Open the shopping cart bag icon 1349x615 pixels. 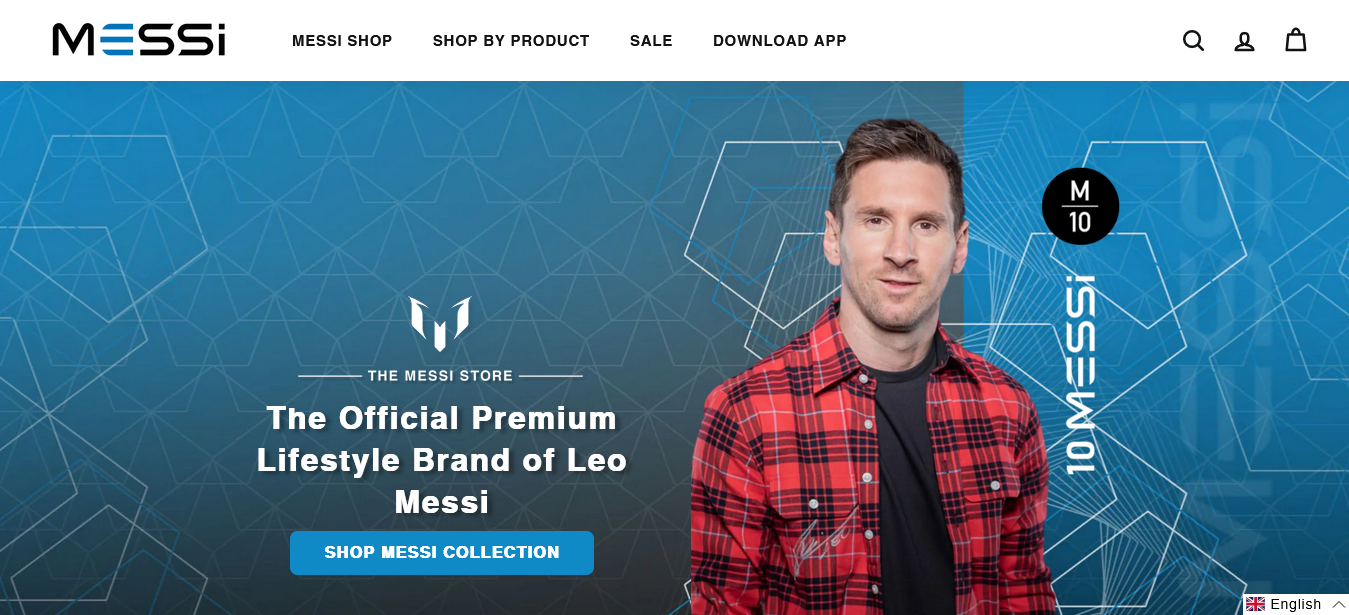coord(1296,40)
